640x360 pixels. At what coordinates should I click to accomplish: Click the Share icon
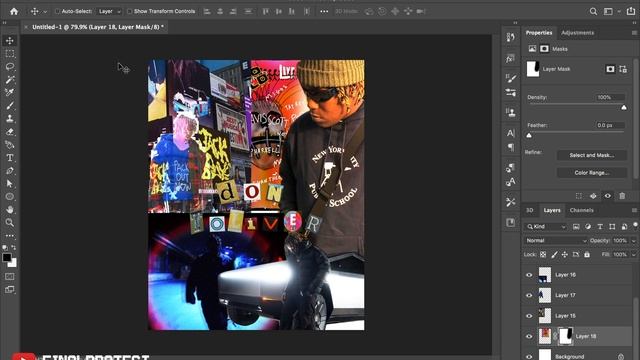pos(631,11)
